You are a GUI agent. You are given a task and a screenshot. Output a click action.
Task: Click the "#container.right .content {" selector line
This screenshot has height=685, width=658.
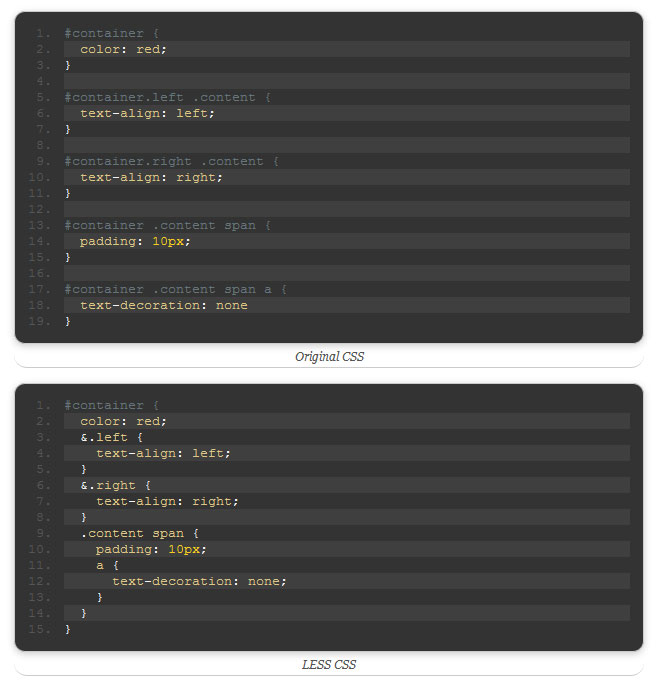(172, 162)
